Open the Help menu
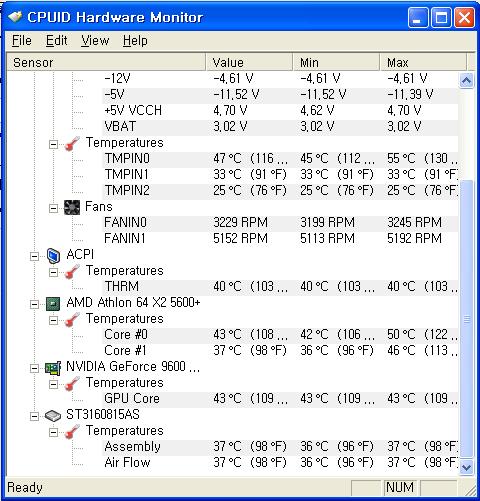Viewport: 480px width, 501px height. point(135,41)
